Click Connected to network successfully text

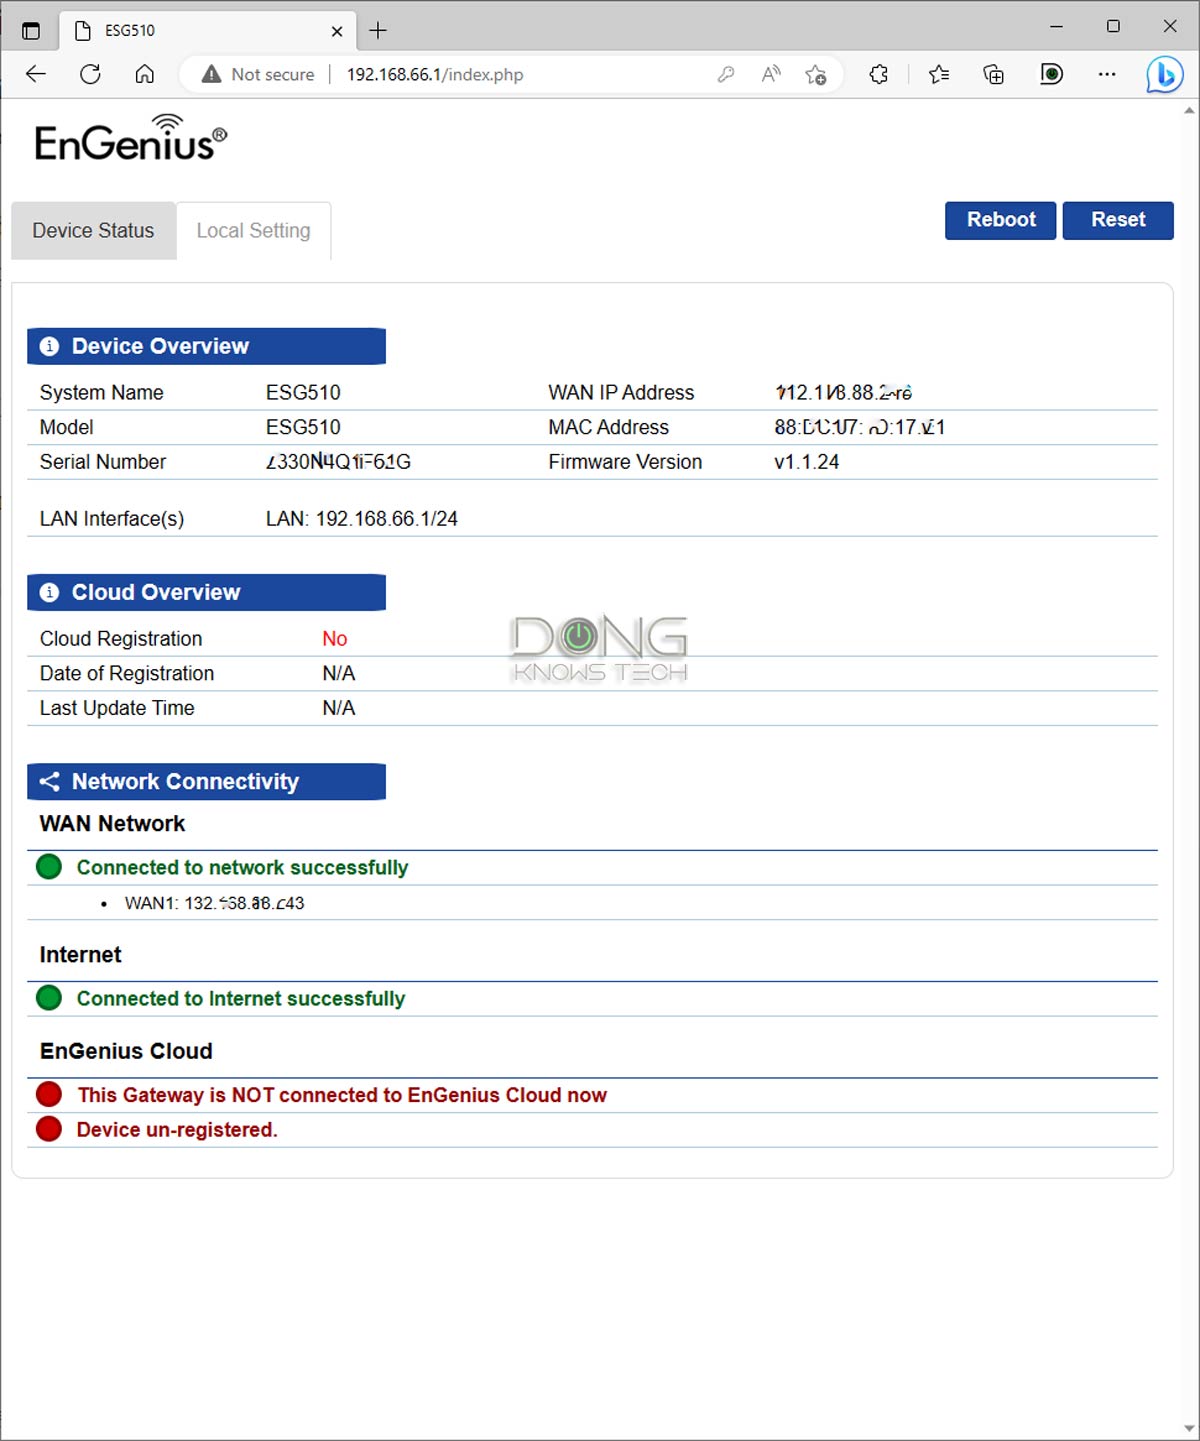coord(243,868)
